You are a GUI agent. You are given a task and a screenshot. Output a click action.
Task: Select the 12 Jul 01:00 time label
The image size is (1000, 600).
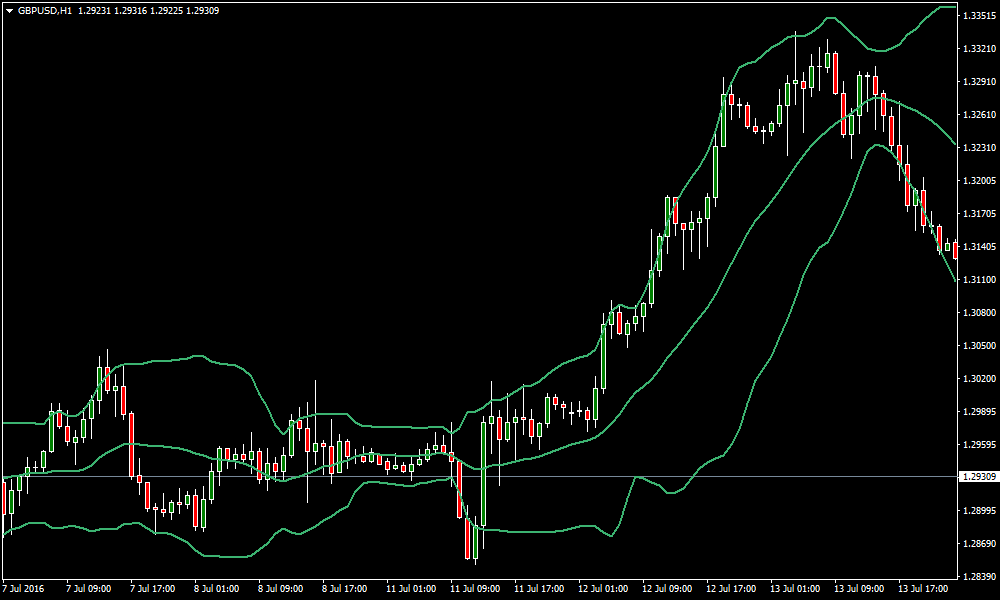click(601, 589)
